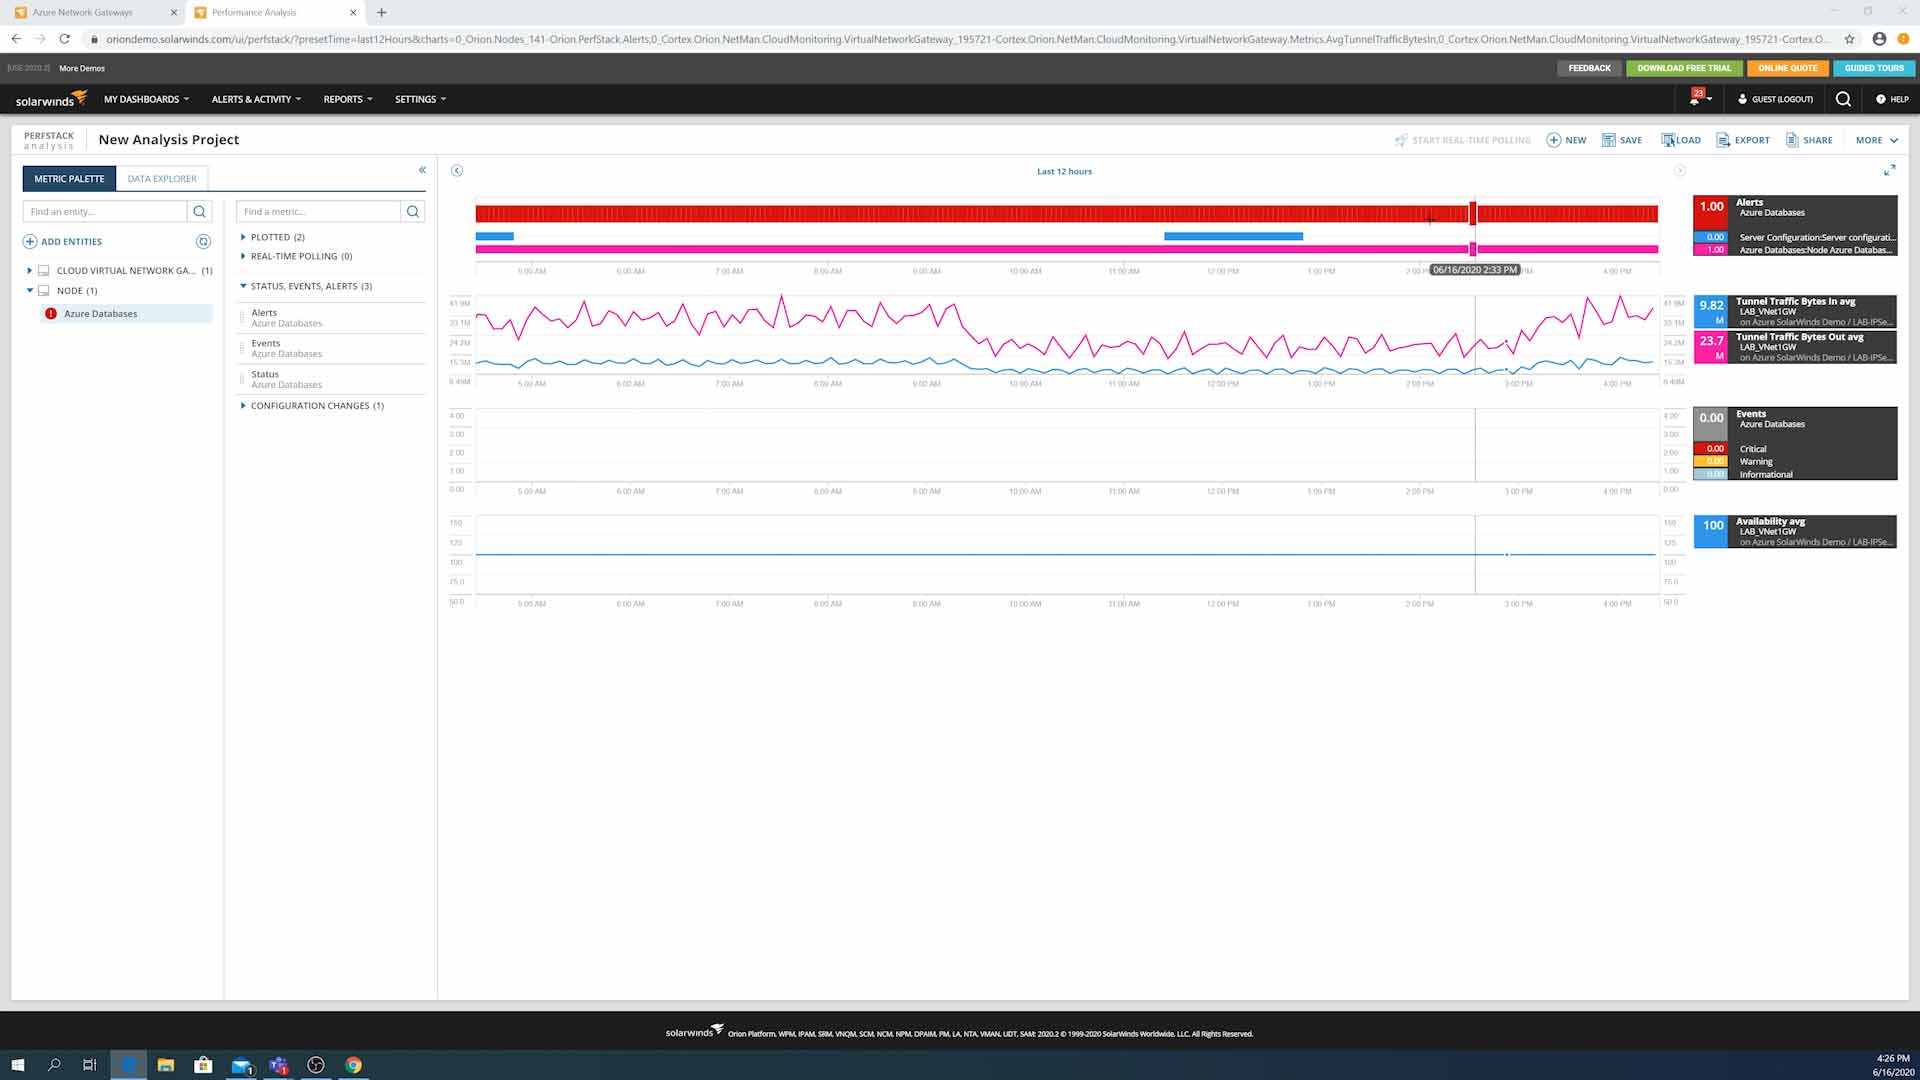Enable Start Real-Time Polling
Viewport: 1920px width, 1080px height.
(1463, 140)
